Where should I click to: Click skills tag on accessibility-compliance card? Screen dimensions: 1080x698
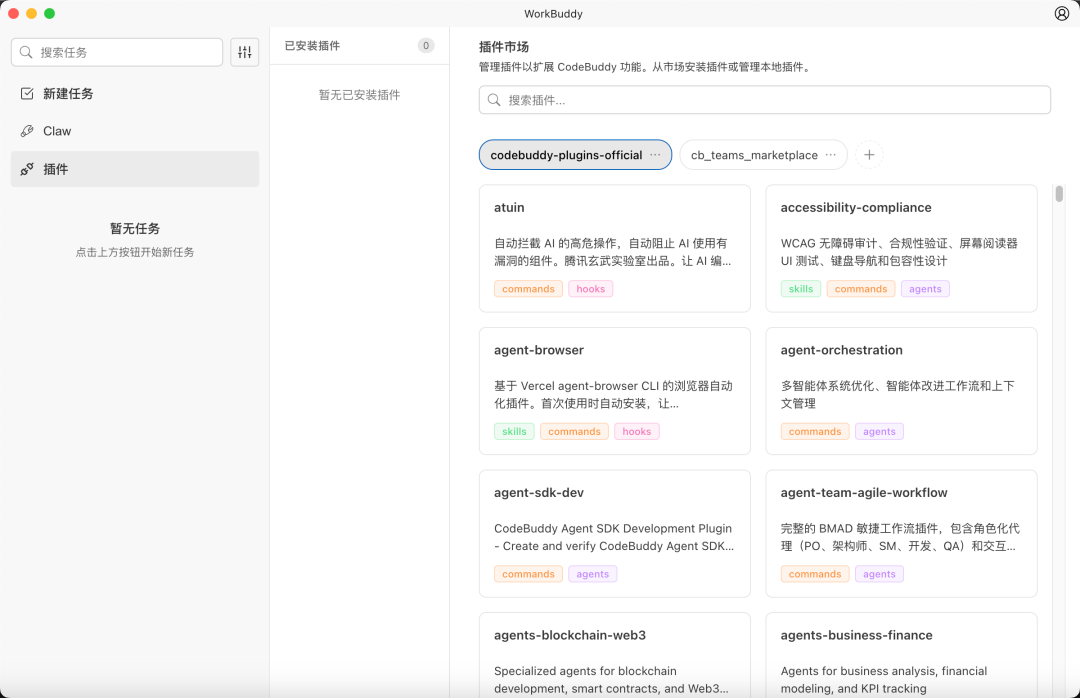[800, 289]
